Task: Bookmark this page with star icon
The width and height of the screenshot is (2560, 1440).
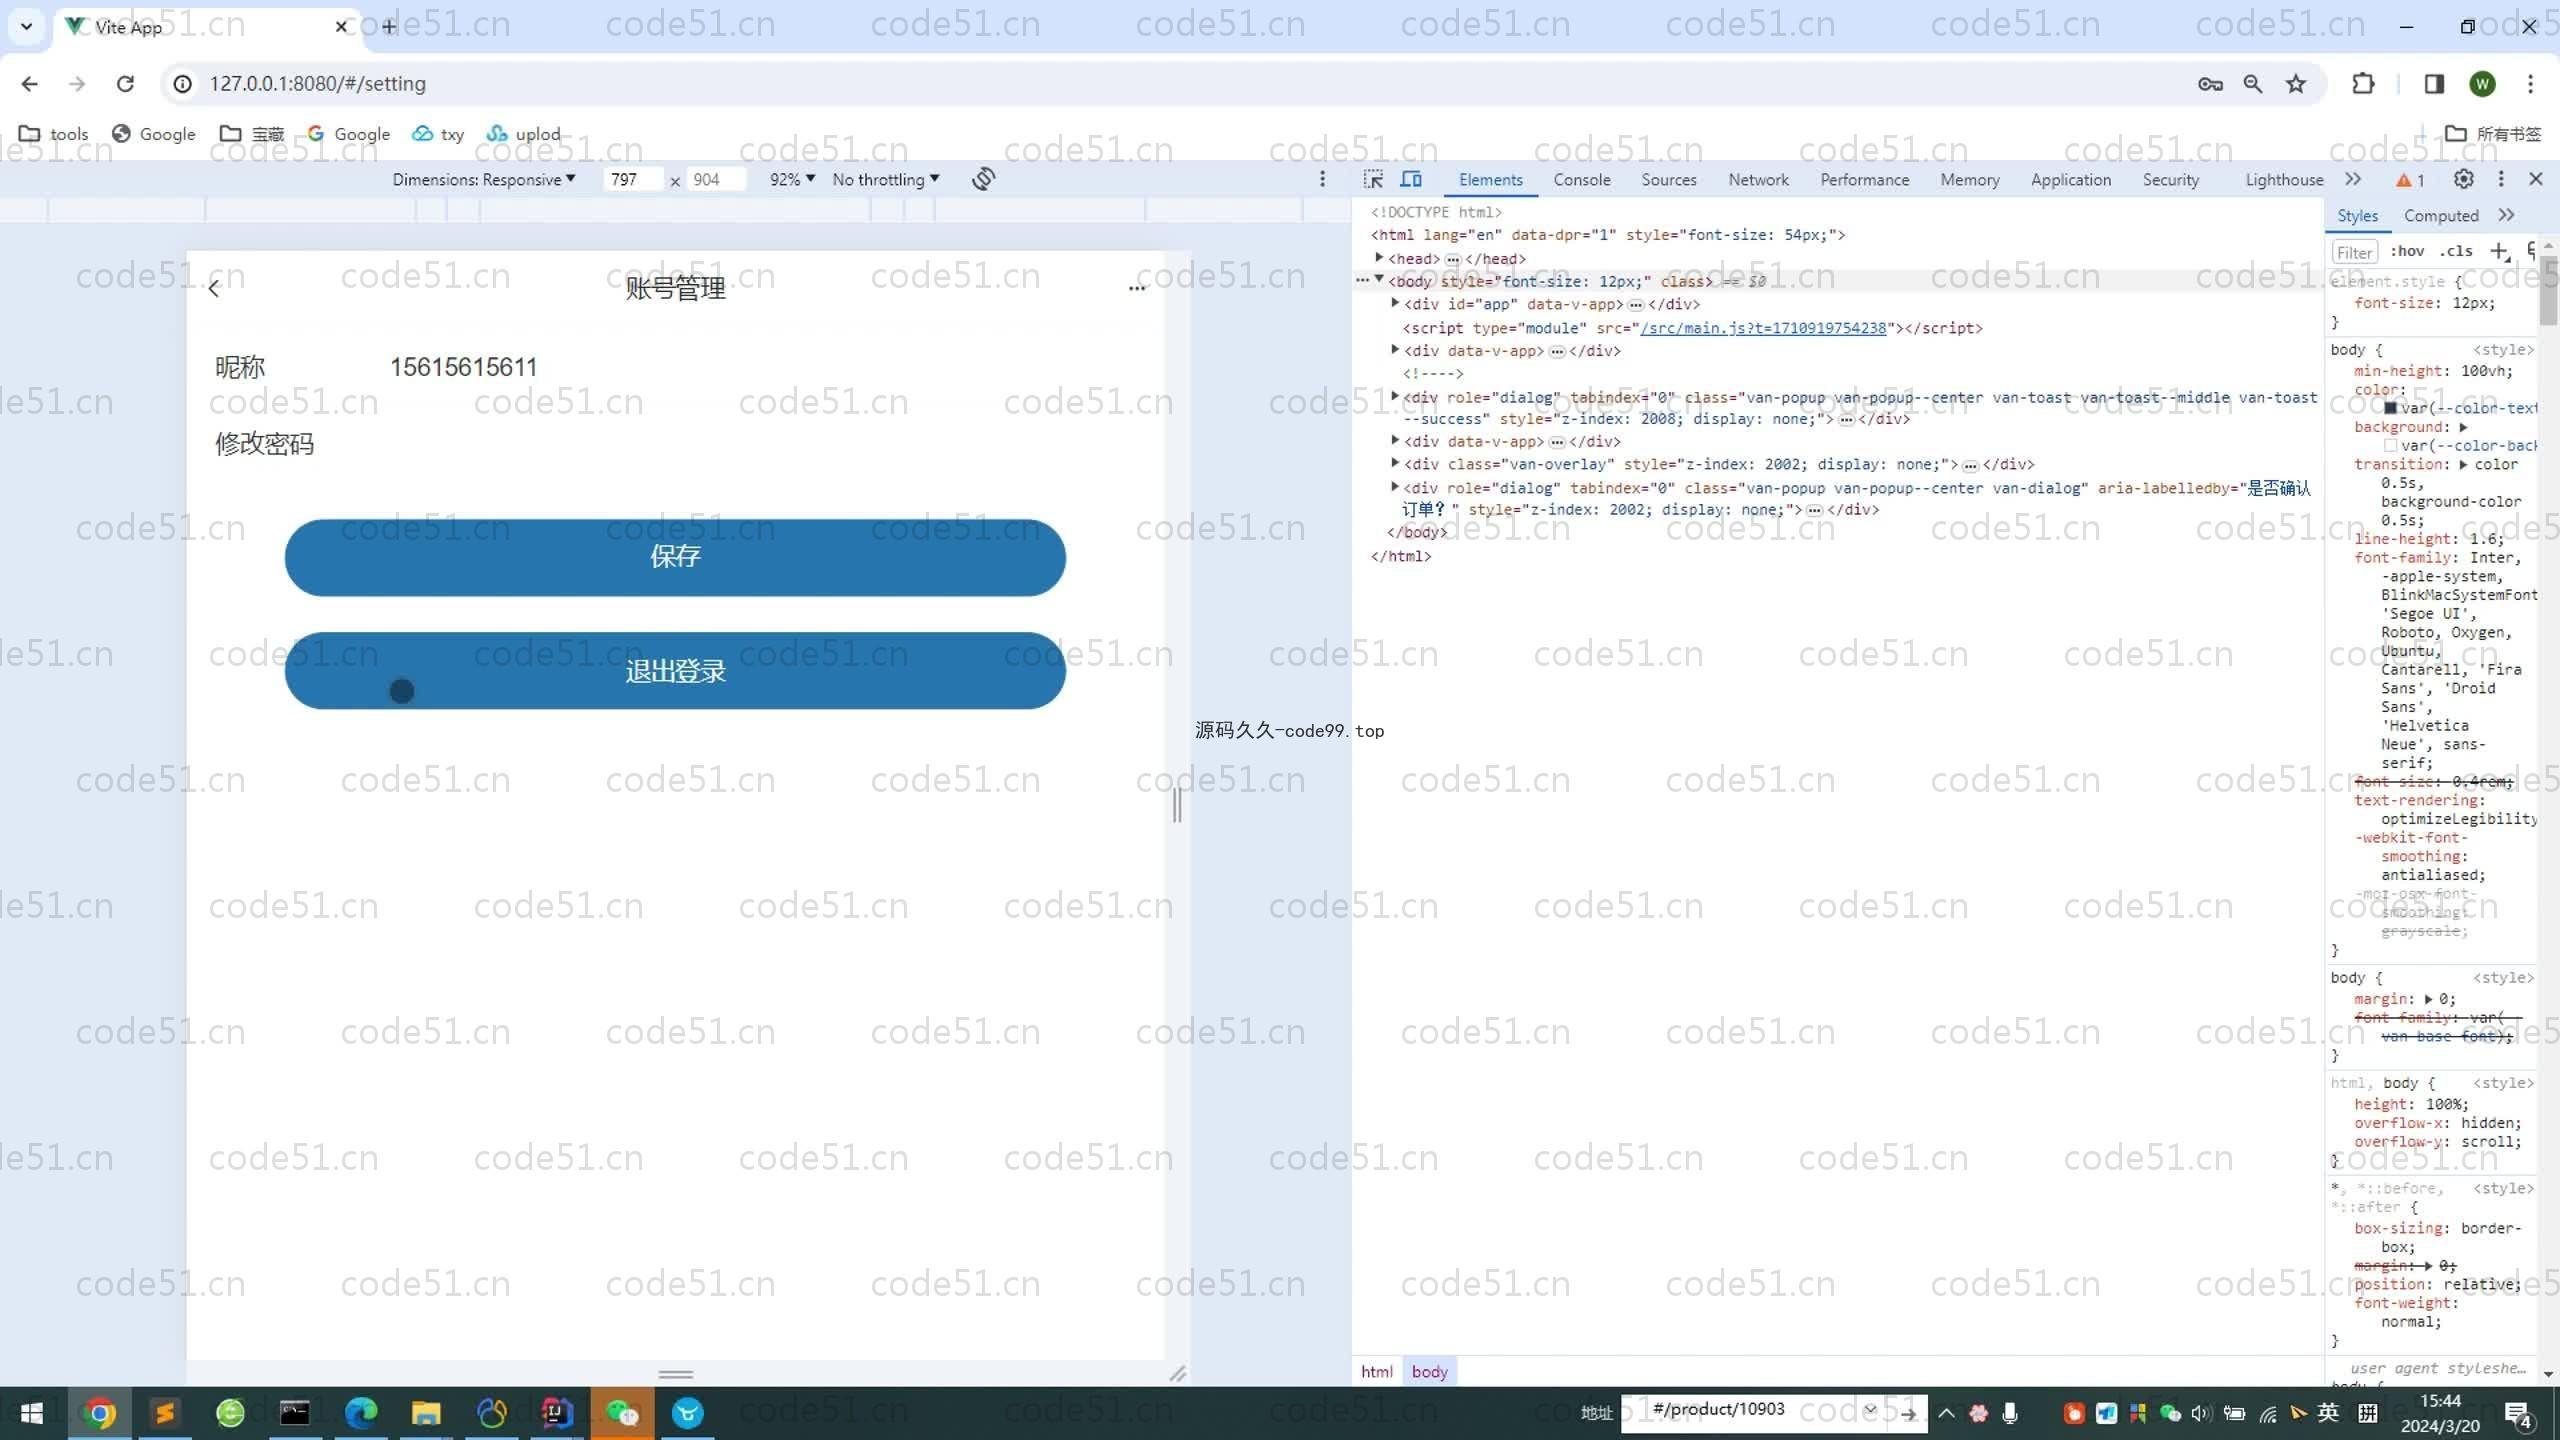Action: pyautogui.click(x=2296, y=84)
